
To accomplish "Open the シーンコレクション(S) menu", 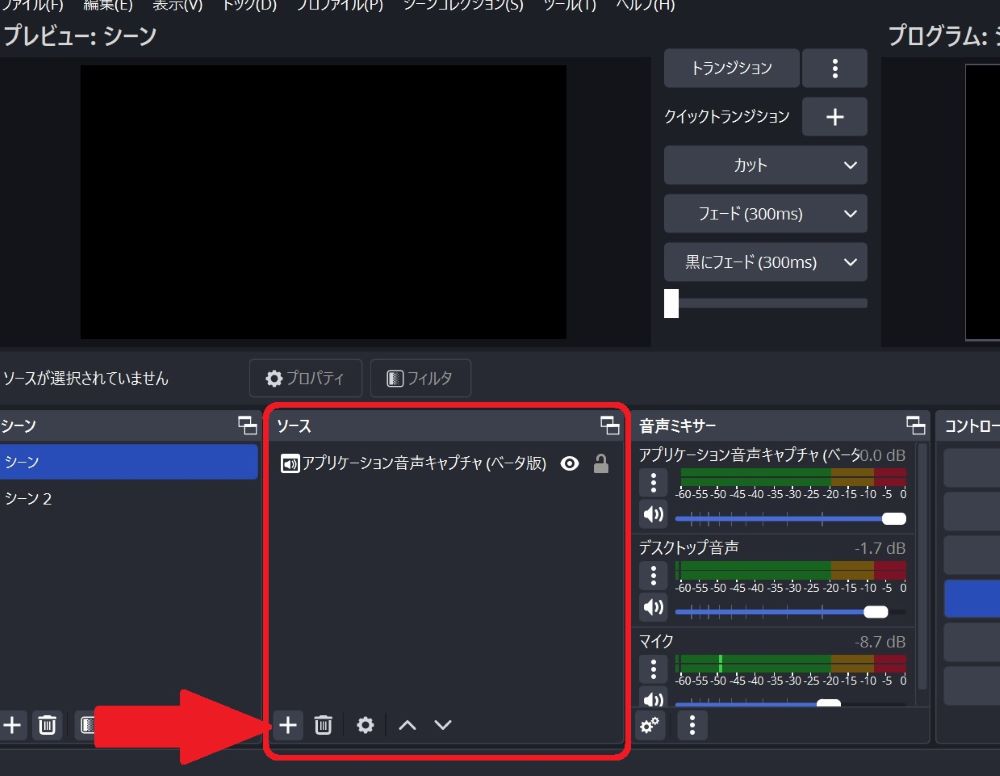I will pyautogui.click(x=463, y=5).
